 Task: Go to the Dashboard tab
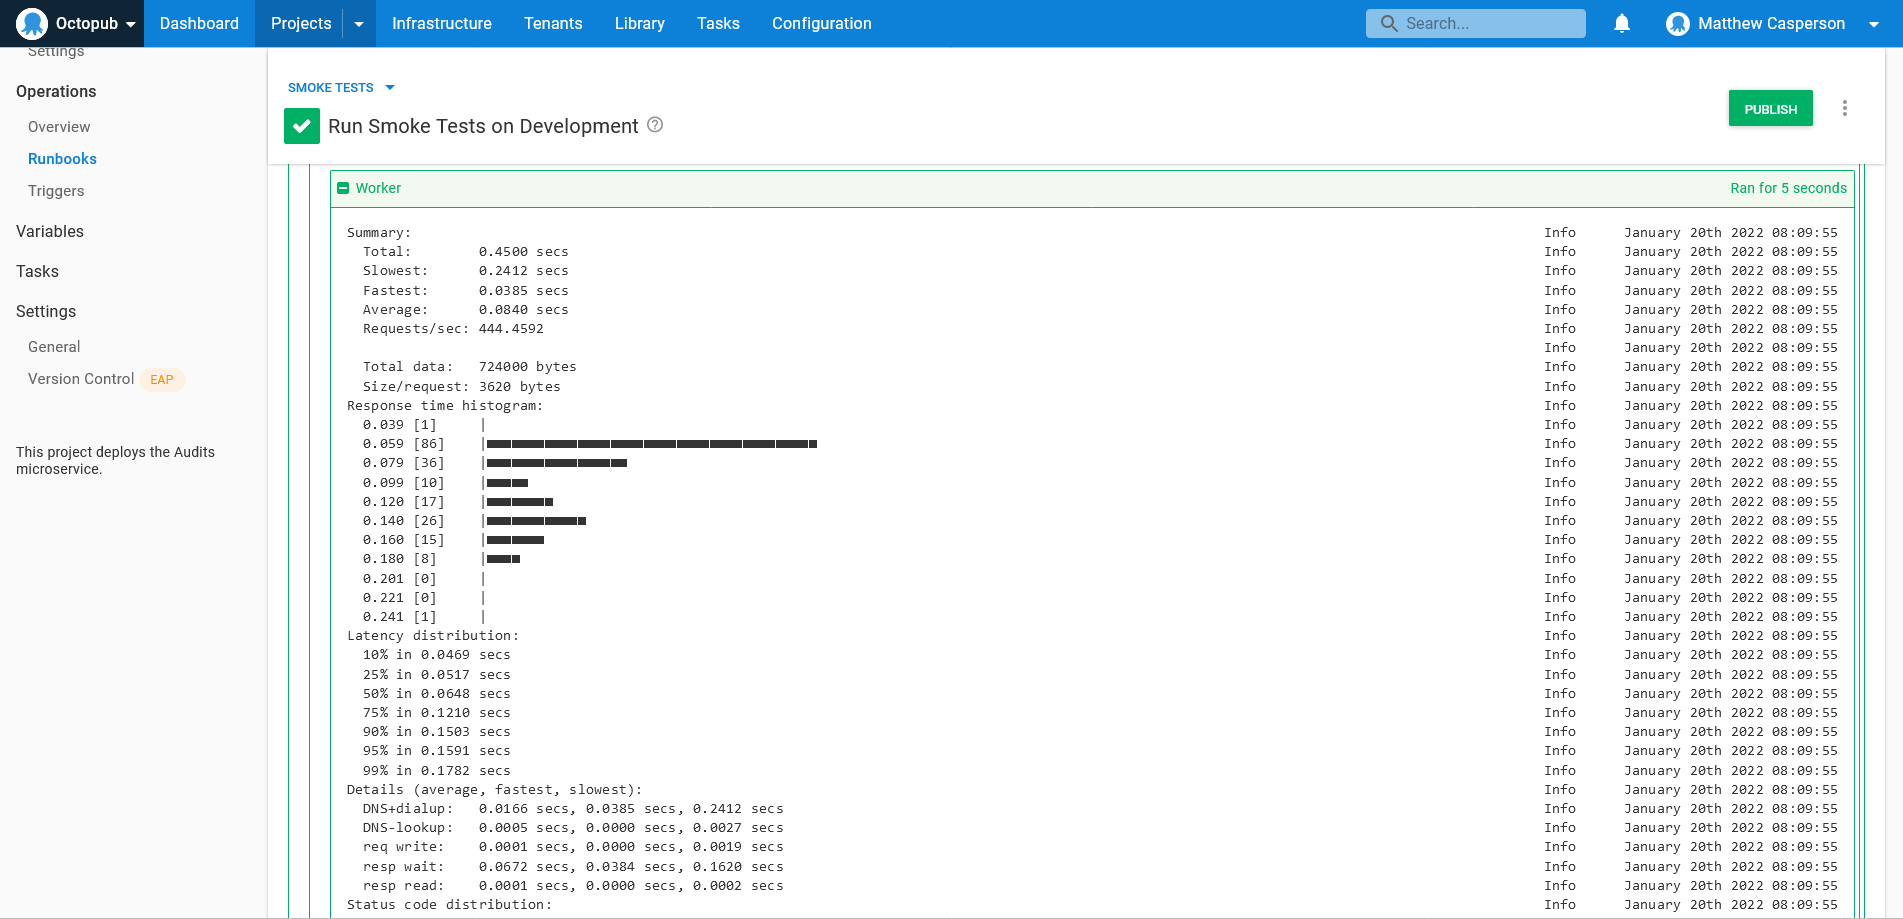199,23
